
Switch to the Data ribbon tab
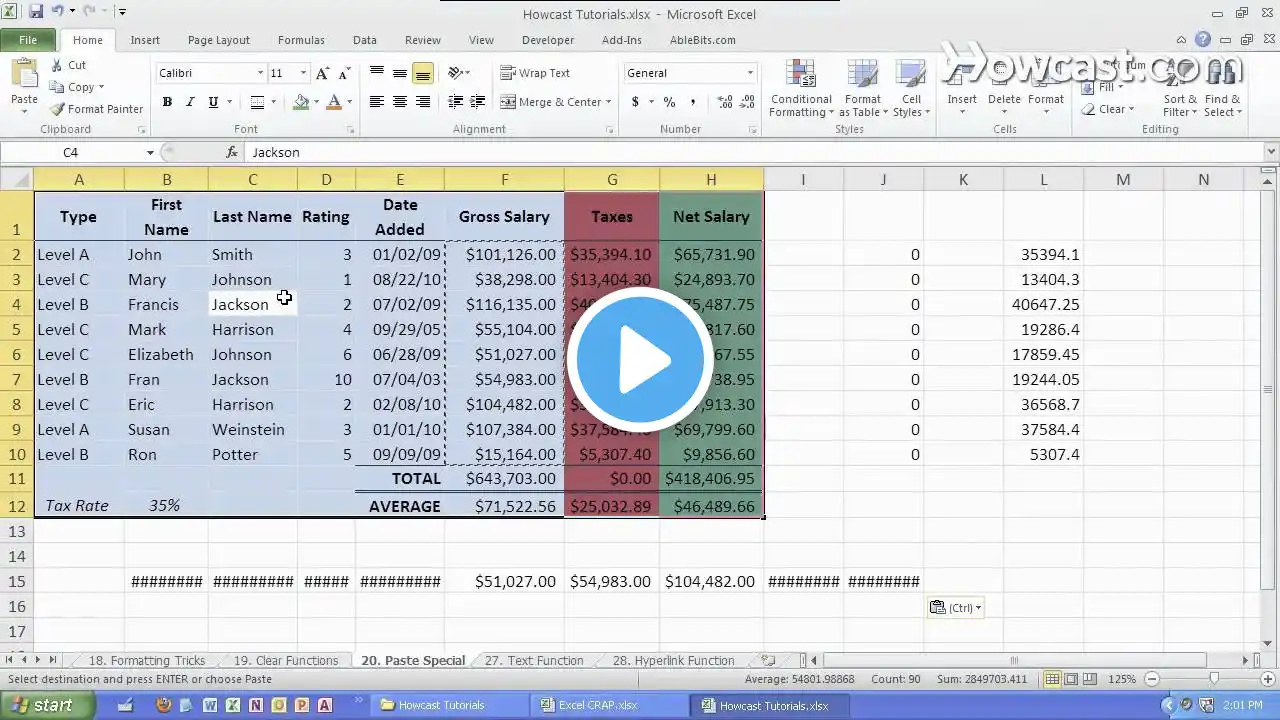coord(365,40)
